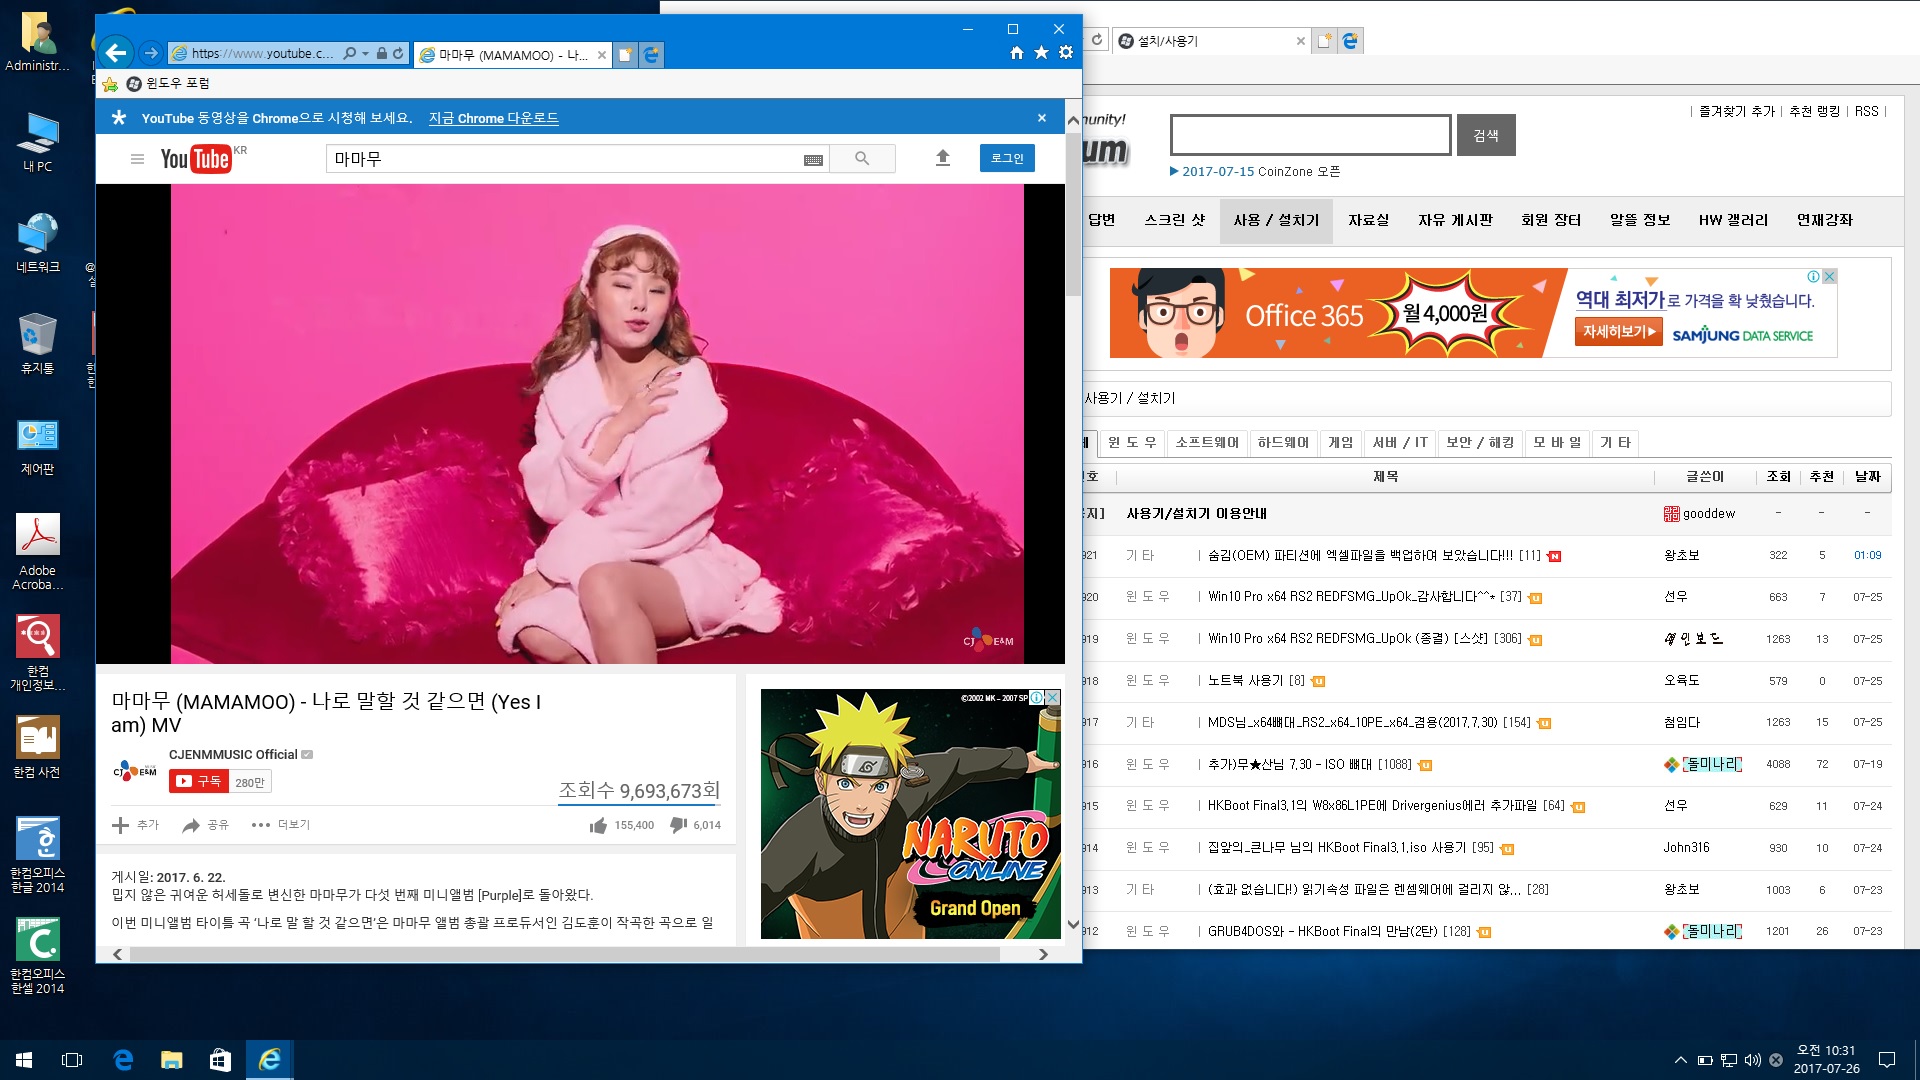The width and height of the screenshot is (1920, 1080).
Task: Go forward with IE forward arrow
Action: coord(151,53)
